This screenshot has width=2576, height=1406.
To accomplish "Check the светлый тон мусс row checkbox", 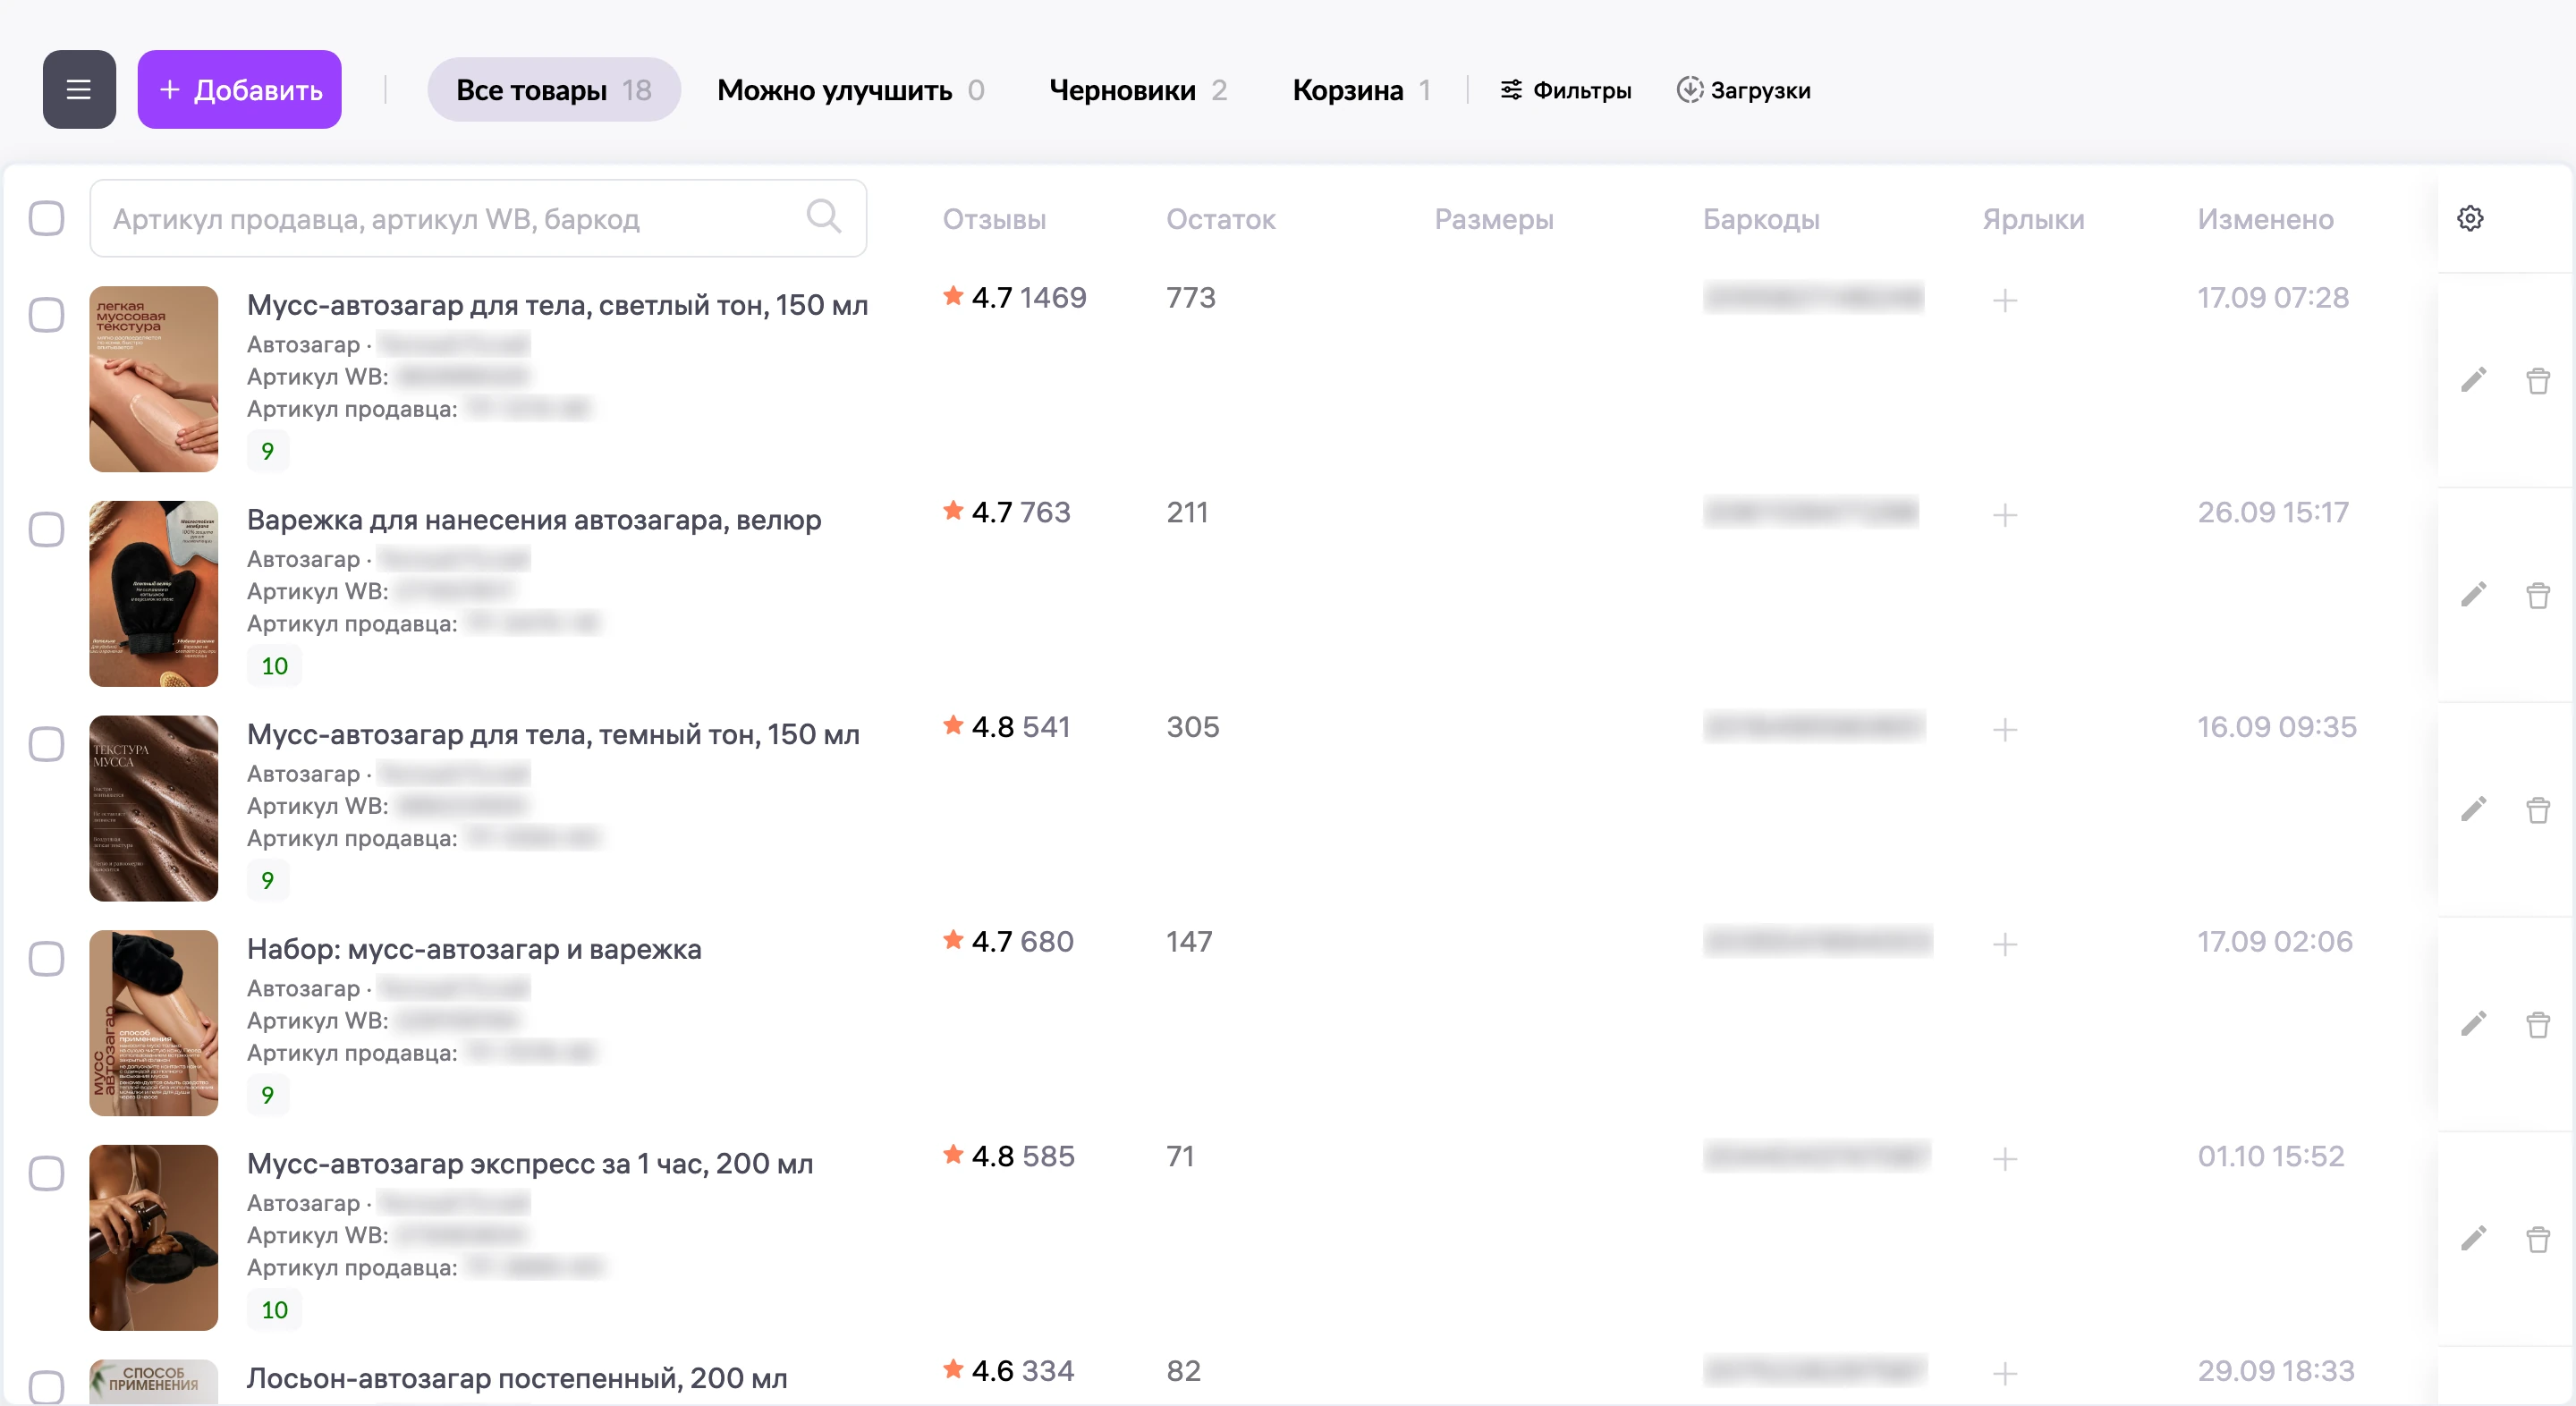I will pos(46,315).
